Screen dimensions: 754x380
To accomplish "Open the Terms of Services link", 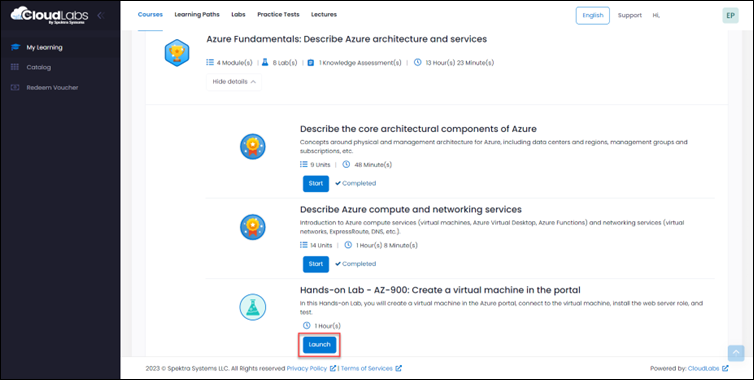I will (x=371, y=368).
